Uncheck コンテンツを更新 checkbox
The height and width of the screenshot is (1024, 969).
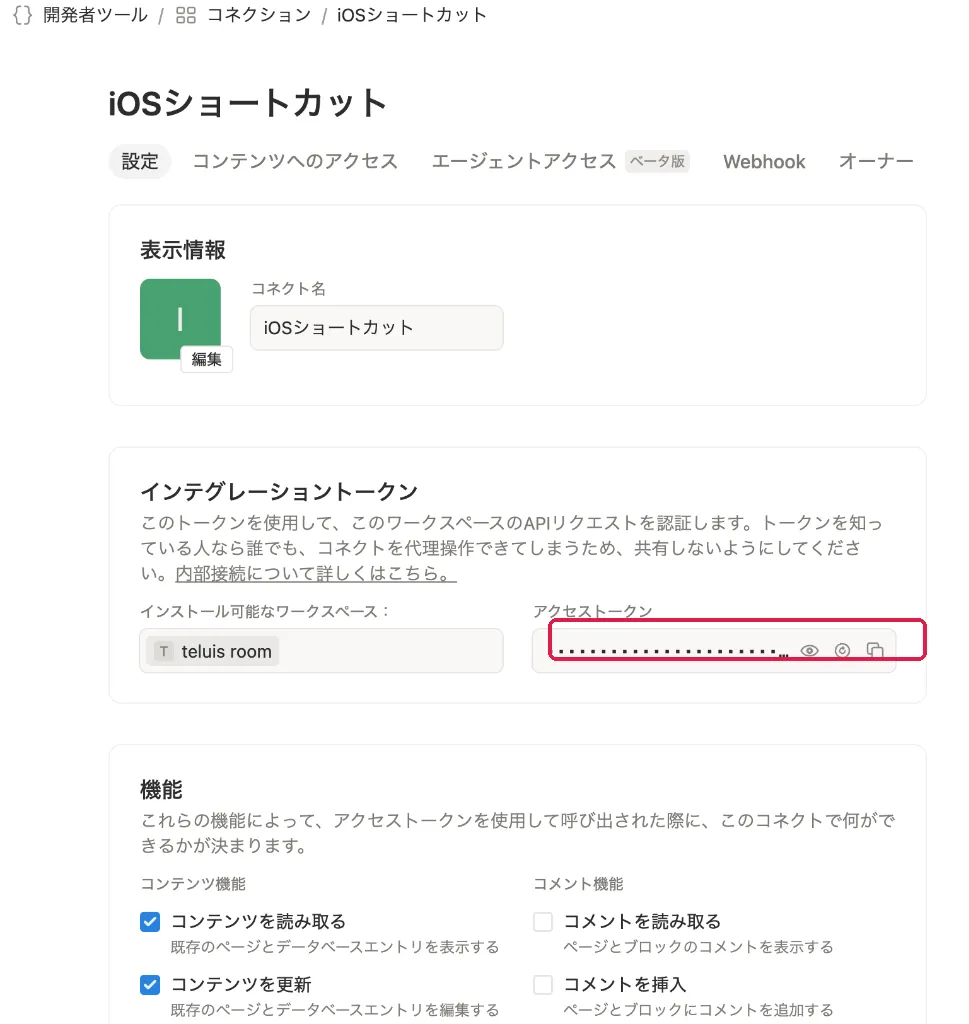150,985
